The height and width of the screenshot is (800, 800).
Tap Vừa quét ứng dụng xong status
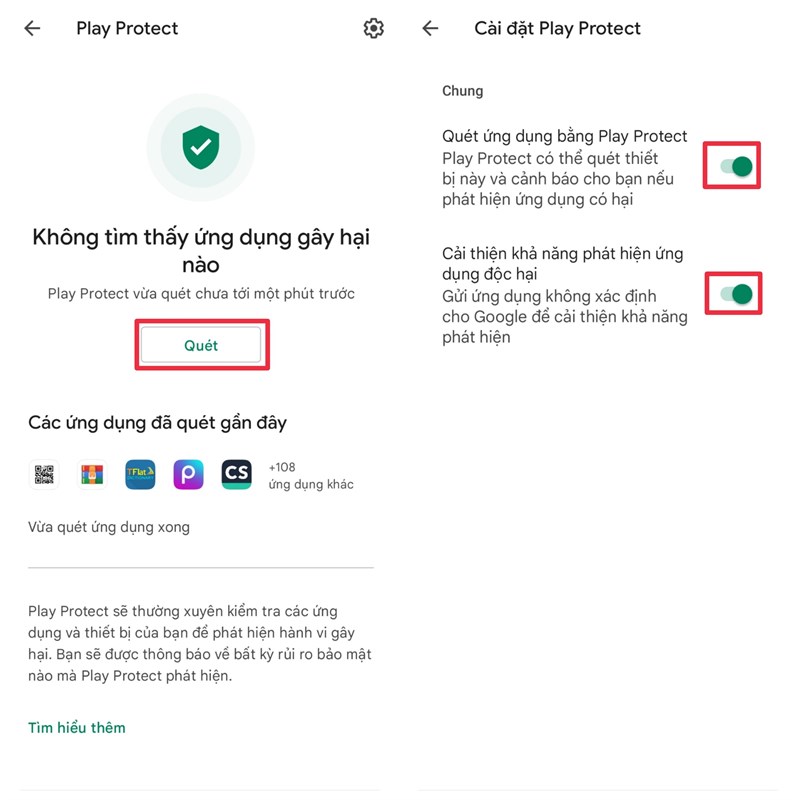(109, 527)
